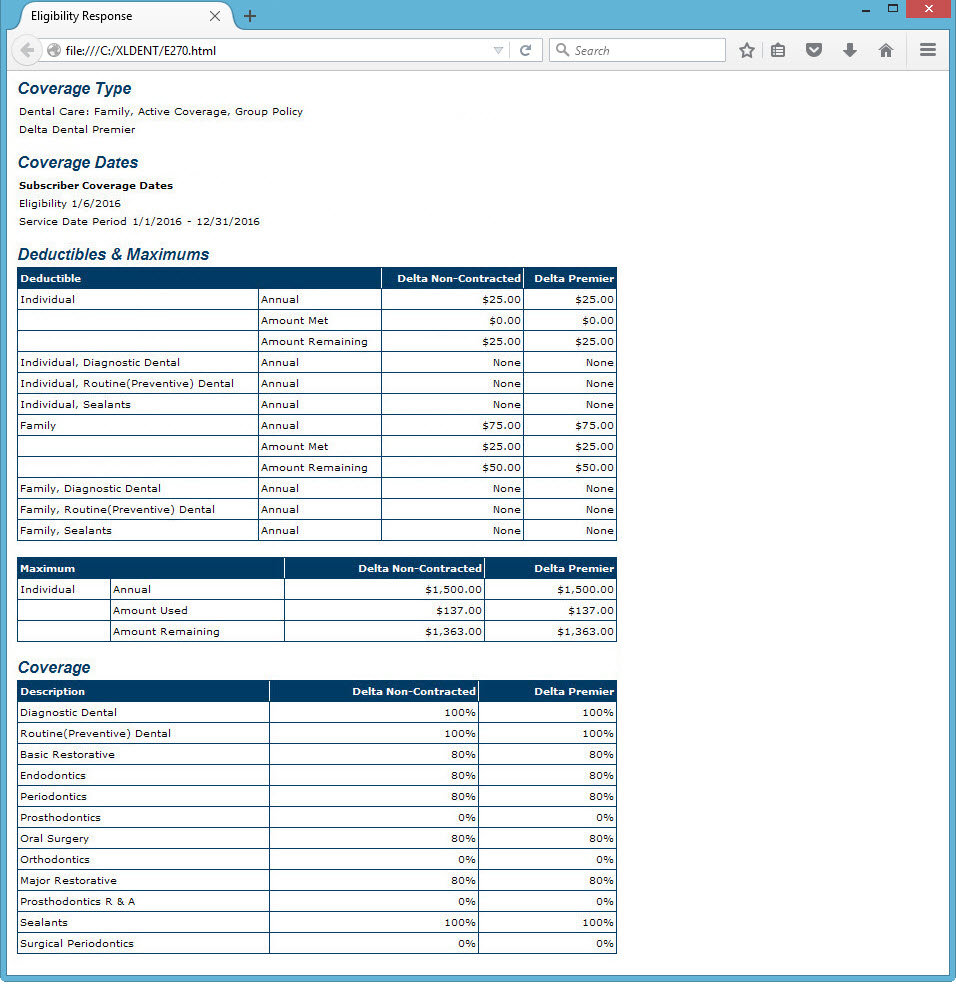Click 'Periodontics' coverage row
Image resolution: width=956 pixels, height=984 pixels.
coord(317,796)
